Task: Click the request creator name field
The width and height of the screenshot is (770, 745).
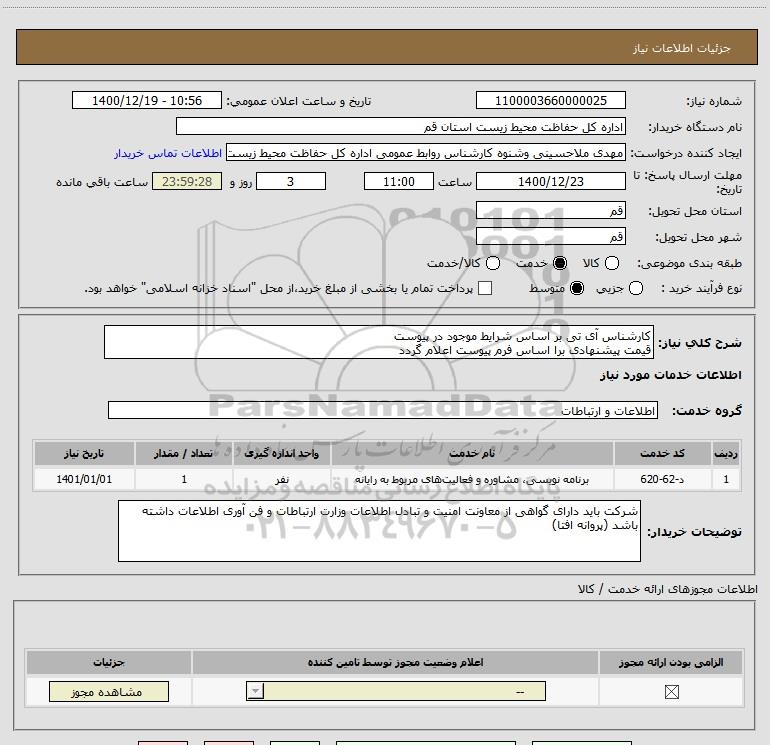Action: 426,153
